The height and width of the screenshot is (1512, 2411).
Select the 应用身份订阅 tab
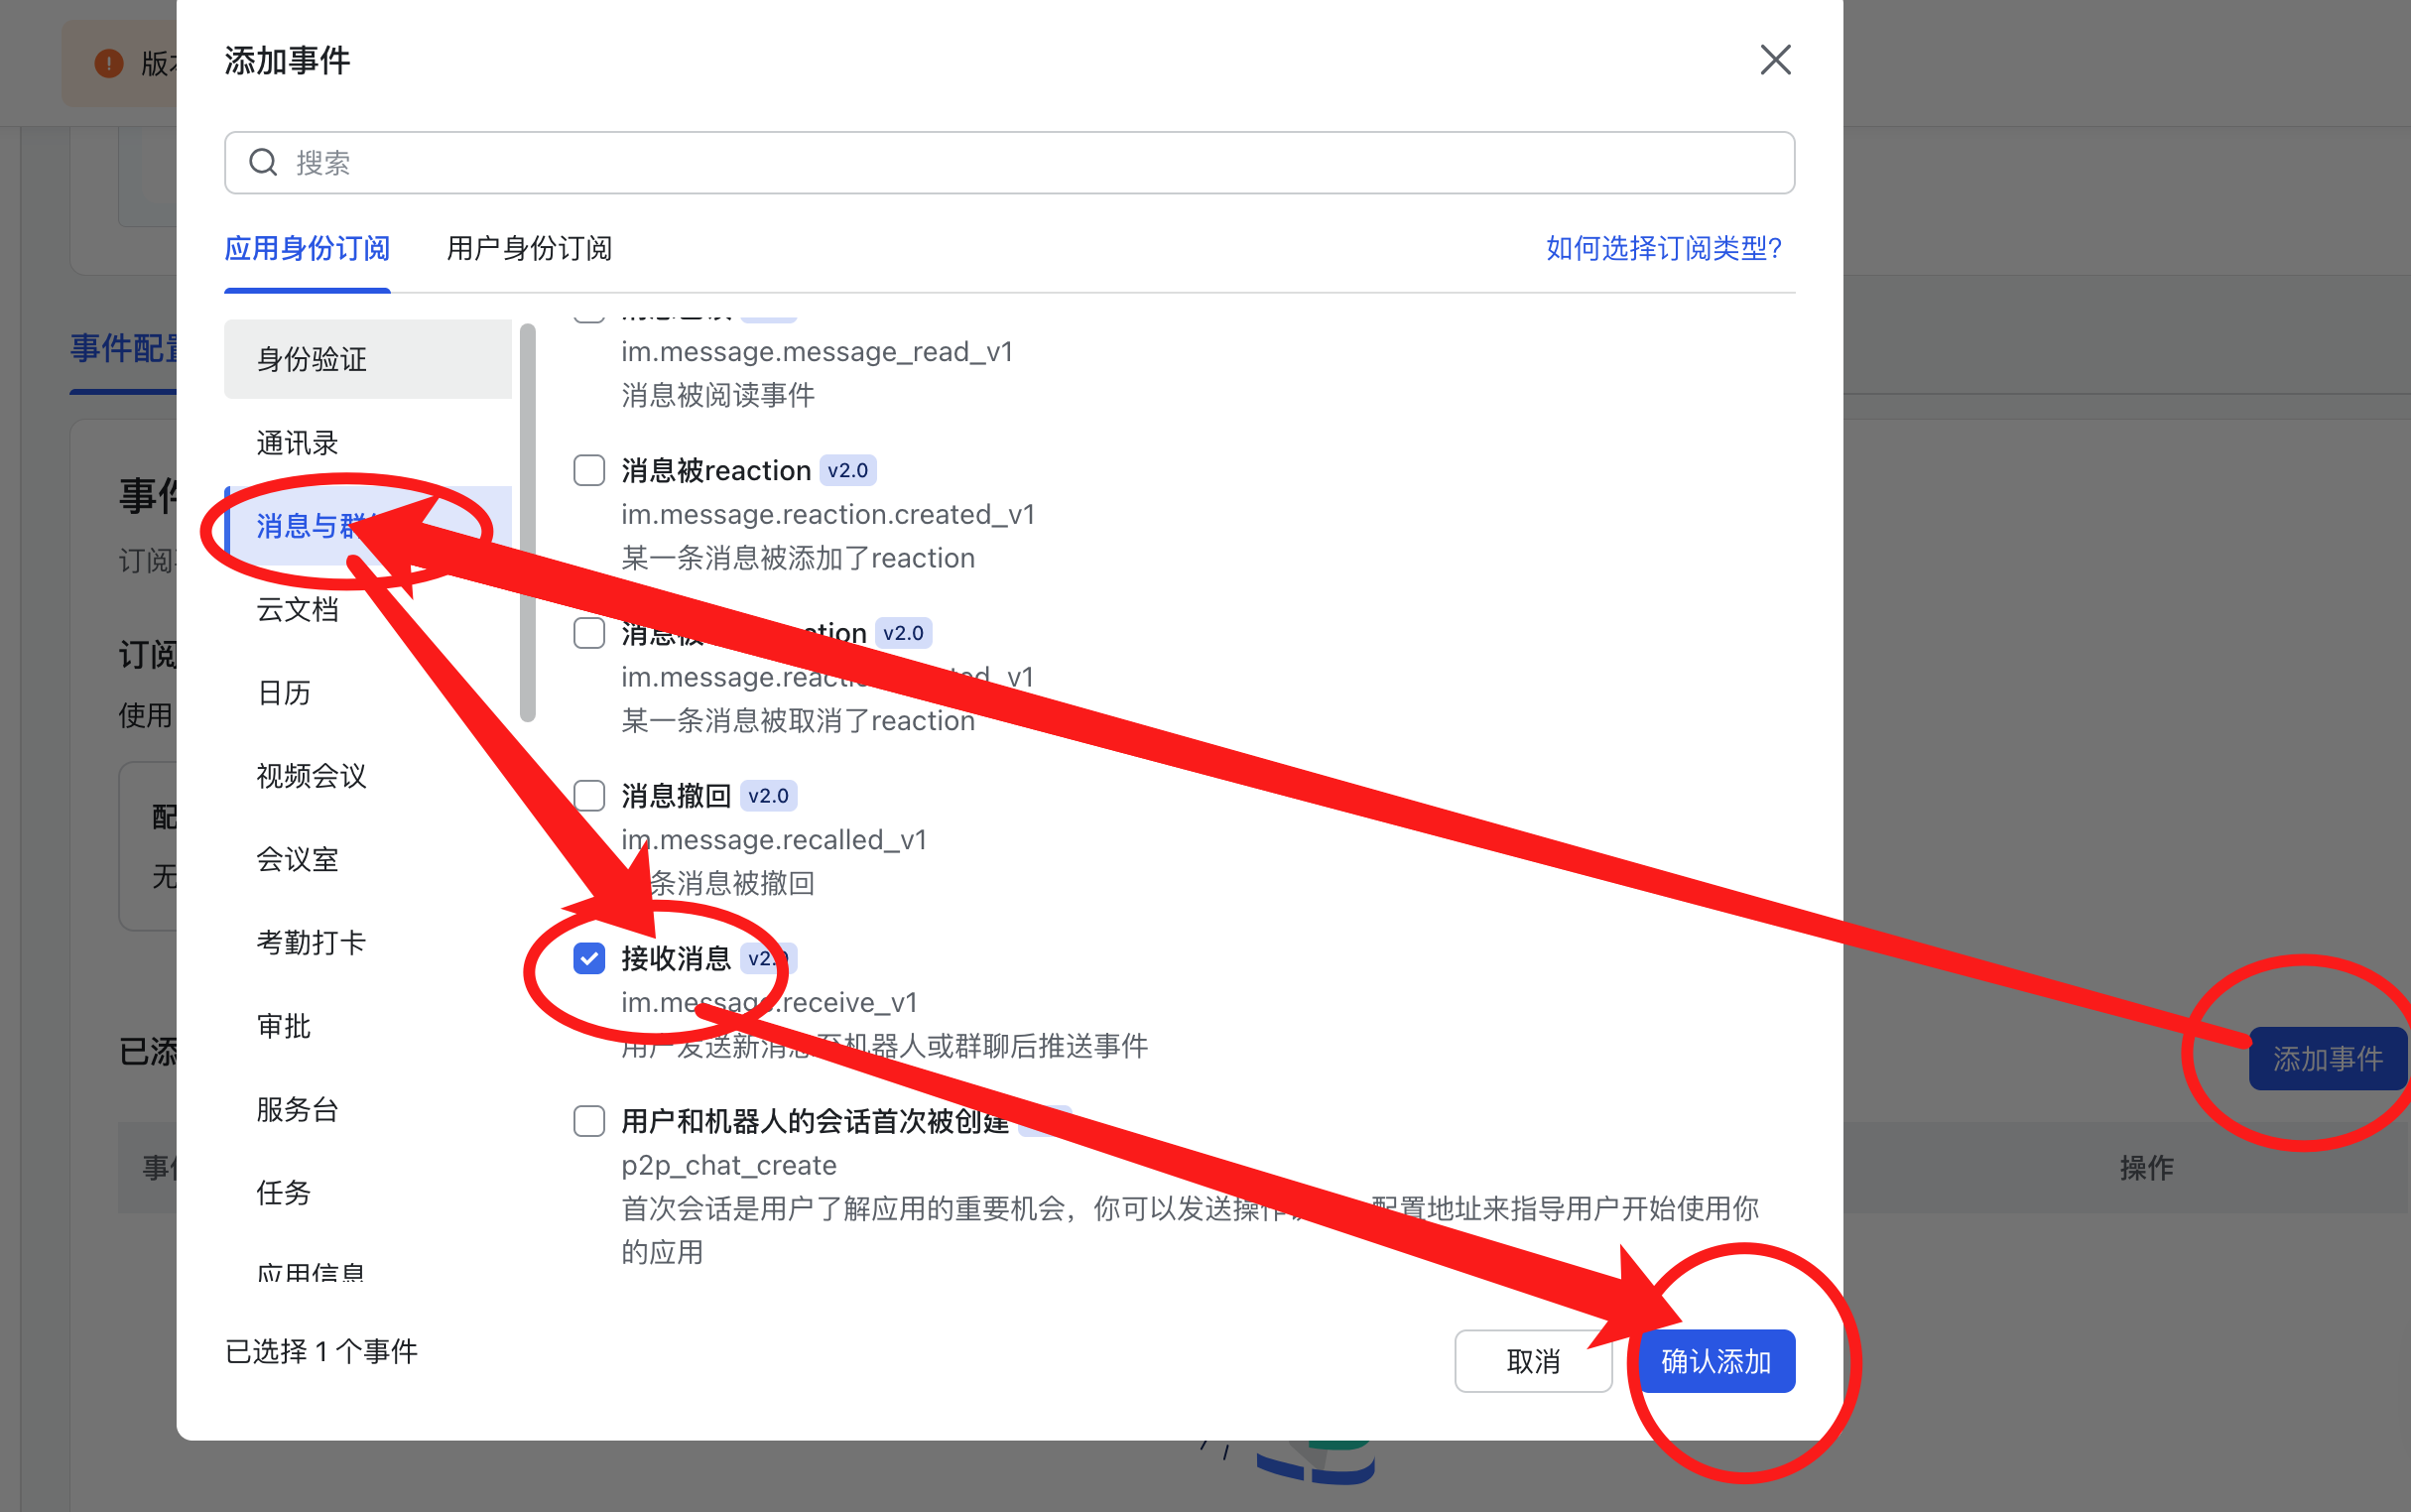(306, 249)
